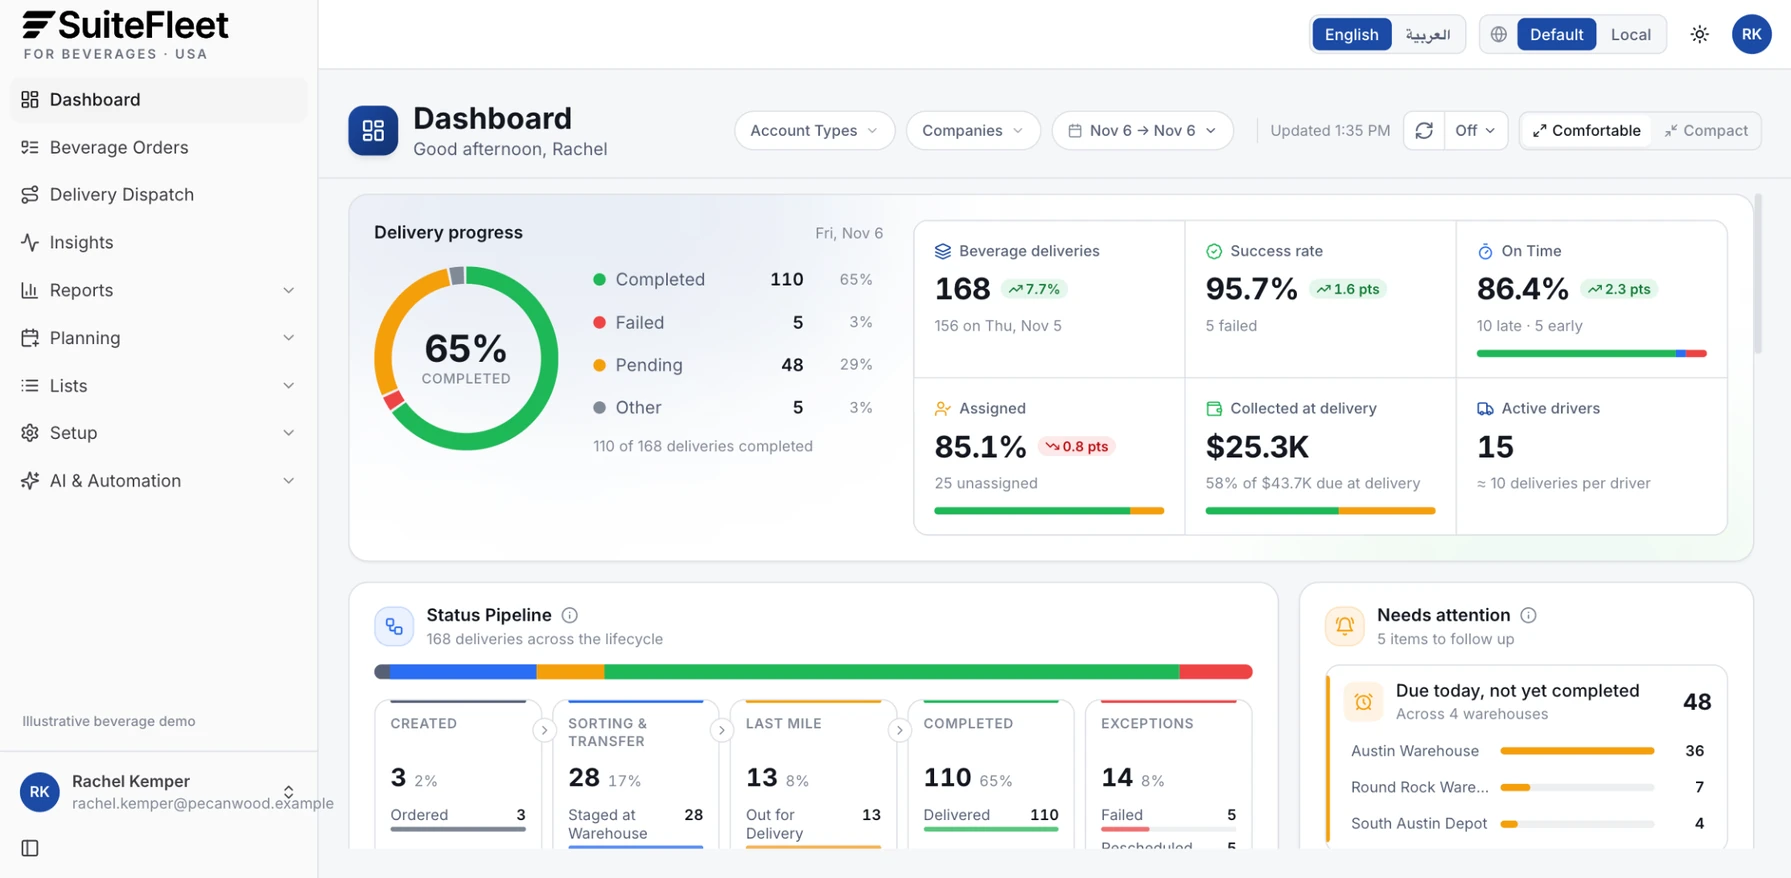Click arrow between Sorting and Last Mile
The image size is (1791, 878).
coord(721,731)
